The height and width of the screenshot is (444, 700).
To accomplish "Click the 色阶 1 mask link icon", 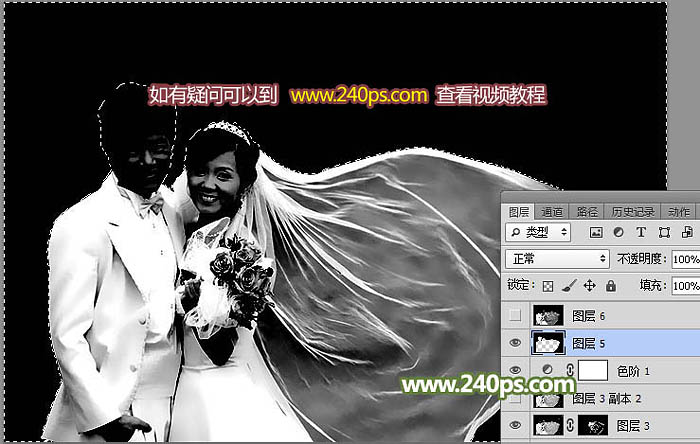I will [x=570, y=370].
